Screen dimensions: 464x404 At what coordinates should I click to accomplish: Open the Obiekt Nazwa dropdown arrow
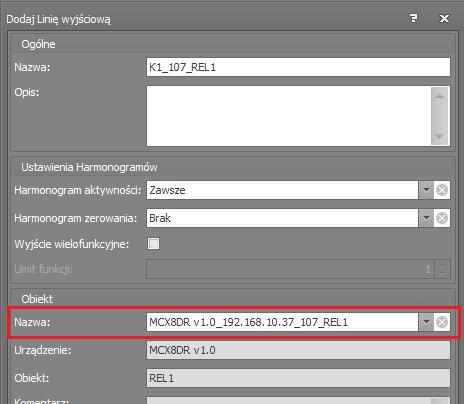tap(426, 322)
